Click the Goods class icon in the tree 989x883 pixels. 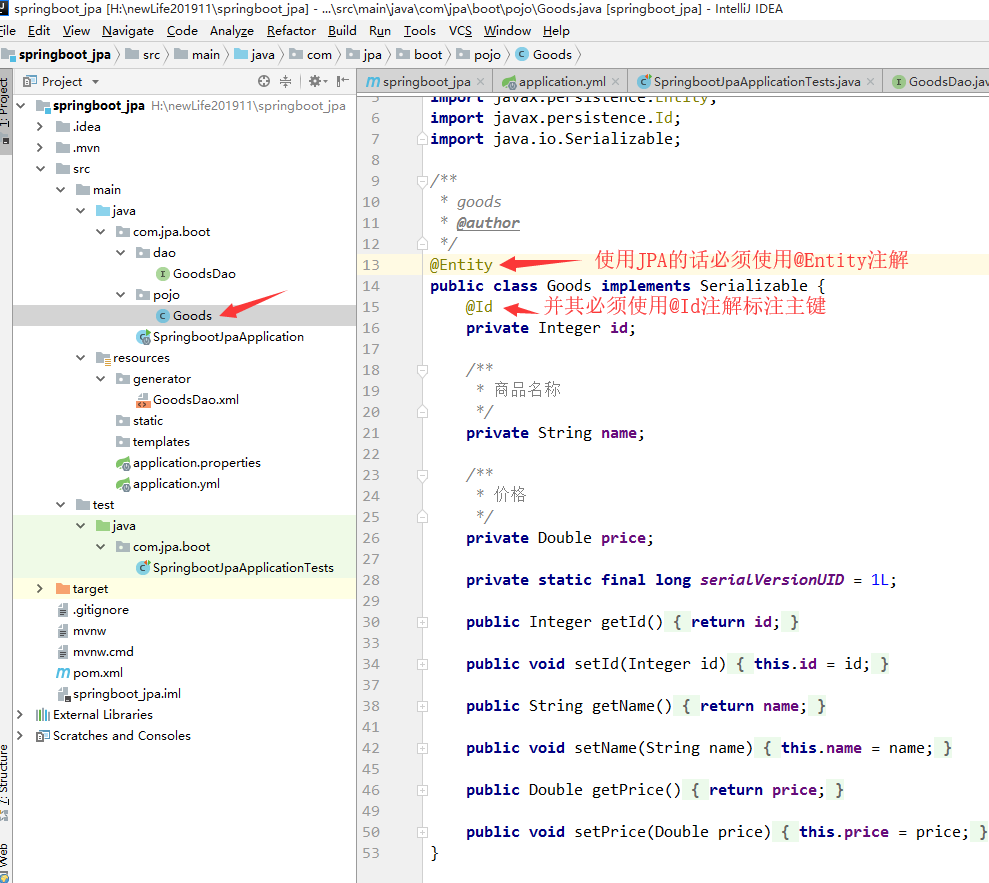pos(166,315)
